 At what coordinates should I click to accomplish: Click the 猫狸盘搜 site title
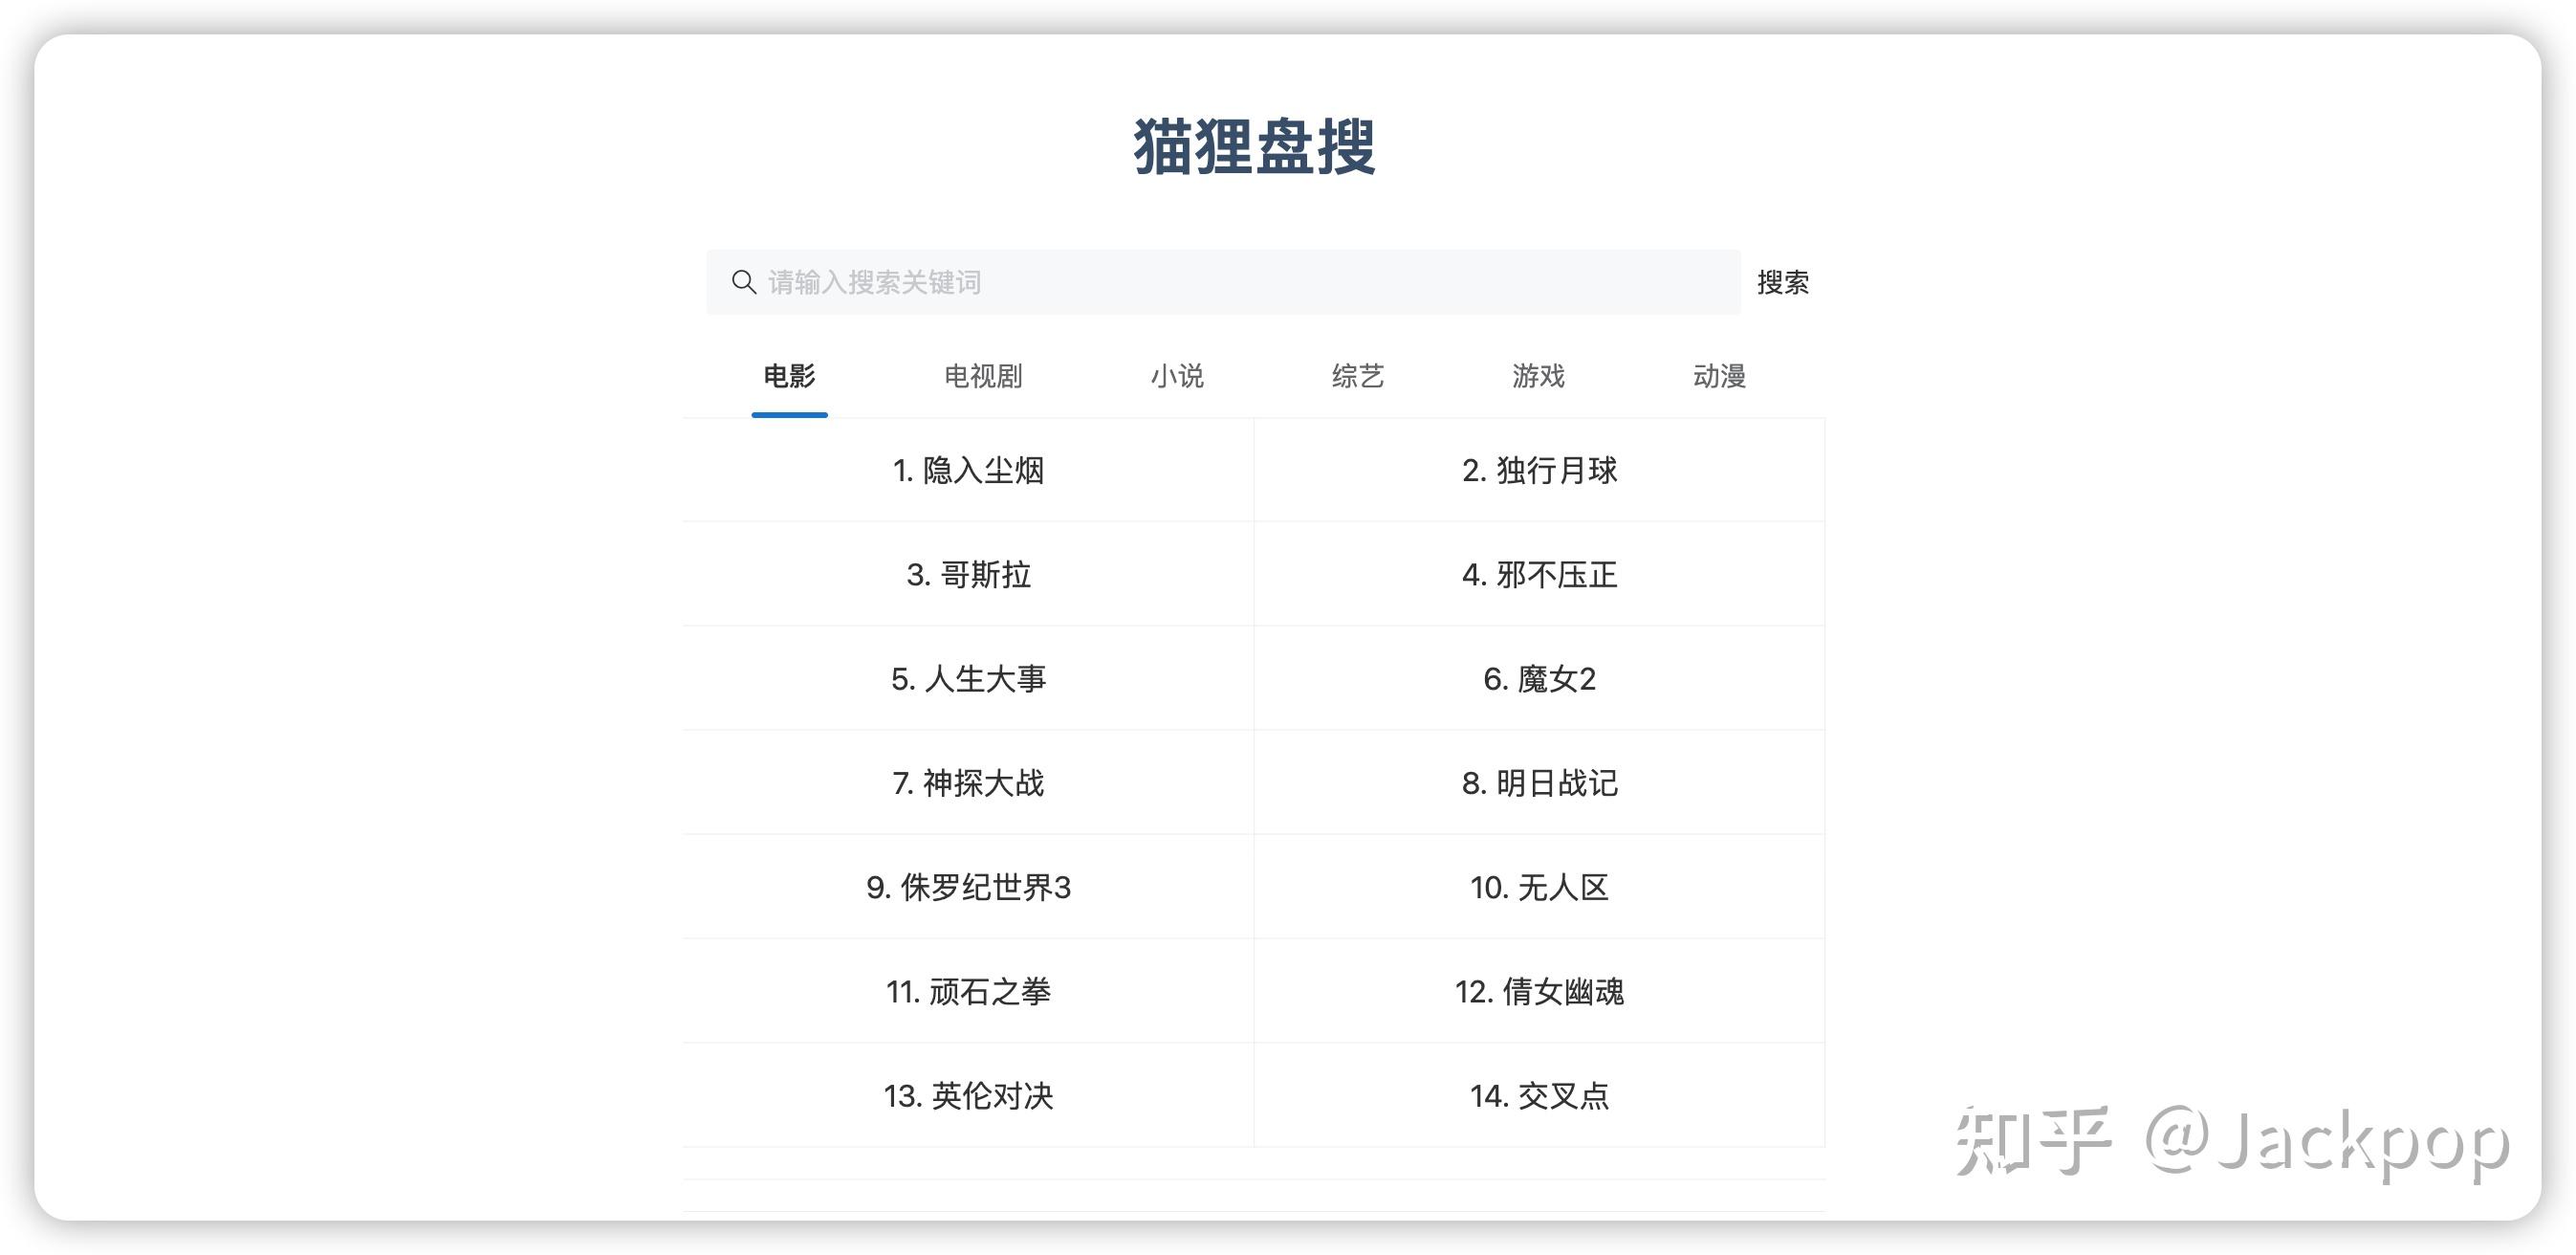(x=1254, y=147)
